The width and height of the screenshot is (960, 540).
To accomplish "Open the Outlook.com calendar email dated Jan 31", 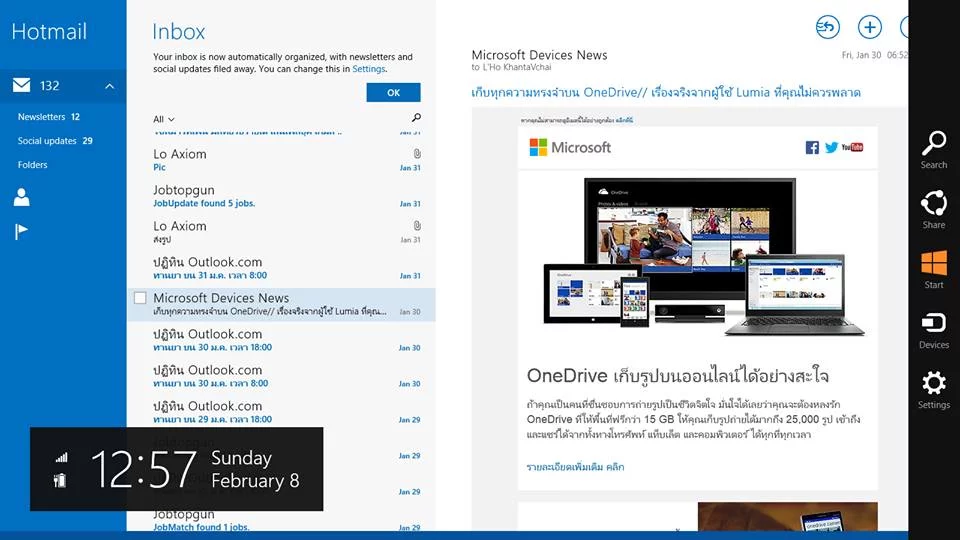I will 282,268.
